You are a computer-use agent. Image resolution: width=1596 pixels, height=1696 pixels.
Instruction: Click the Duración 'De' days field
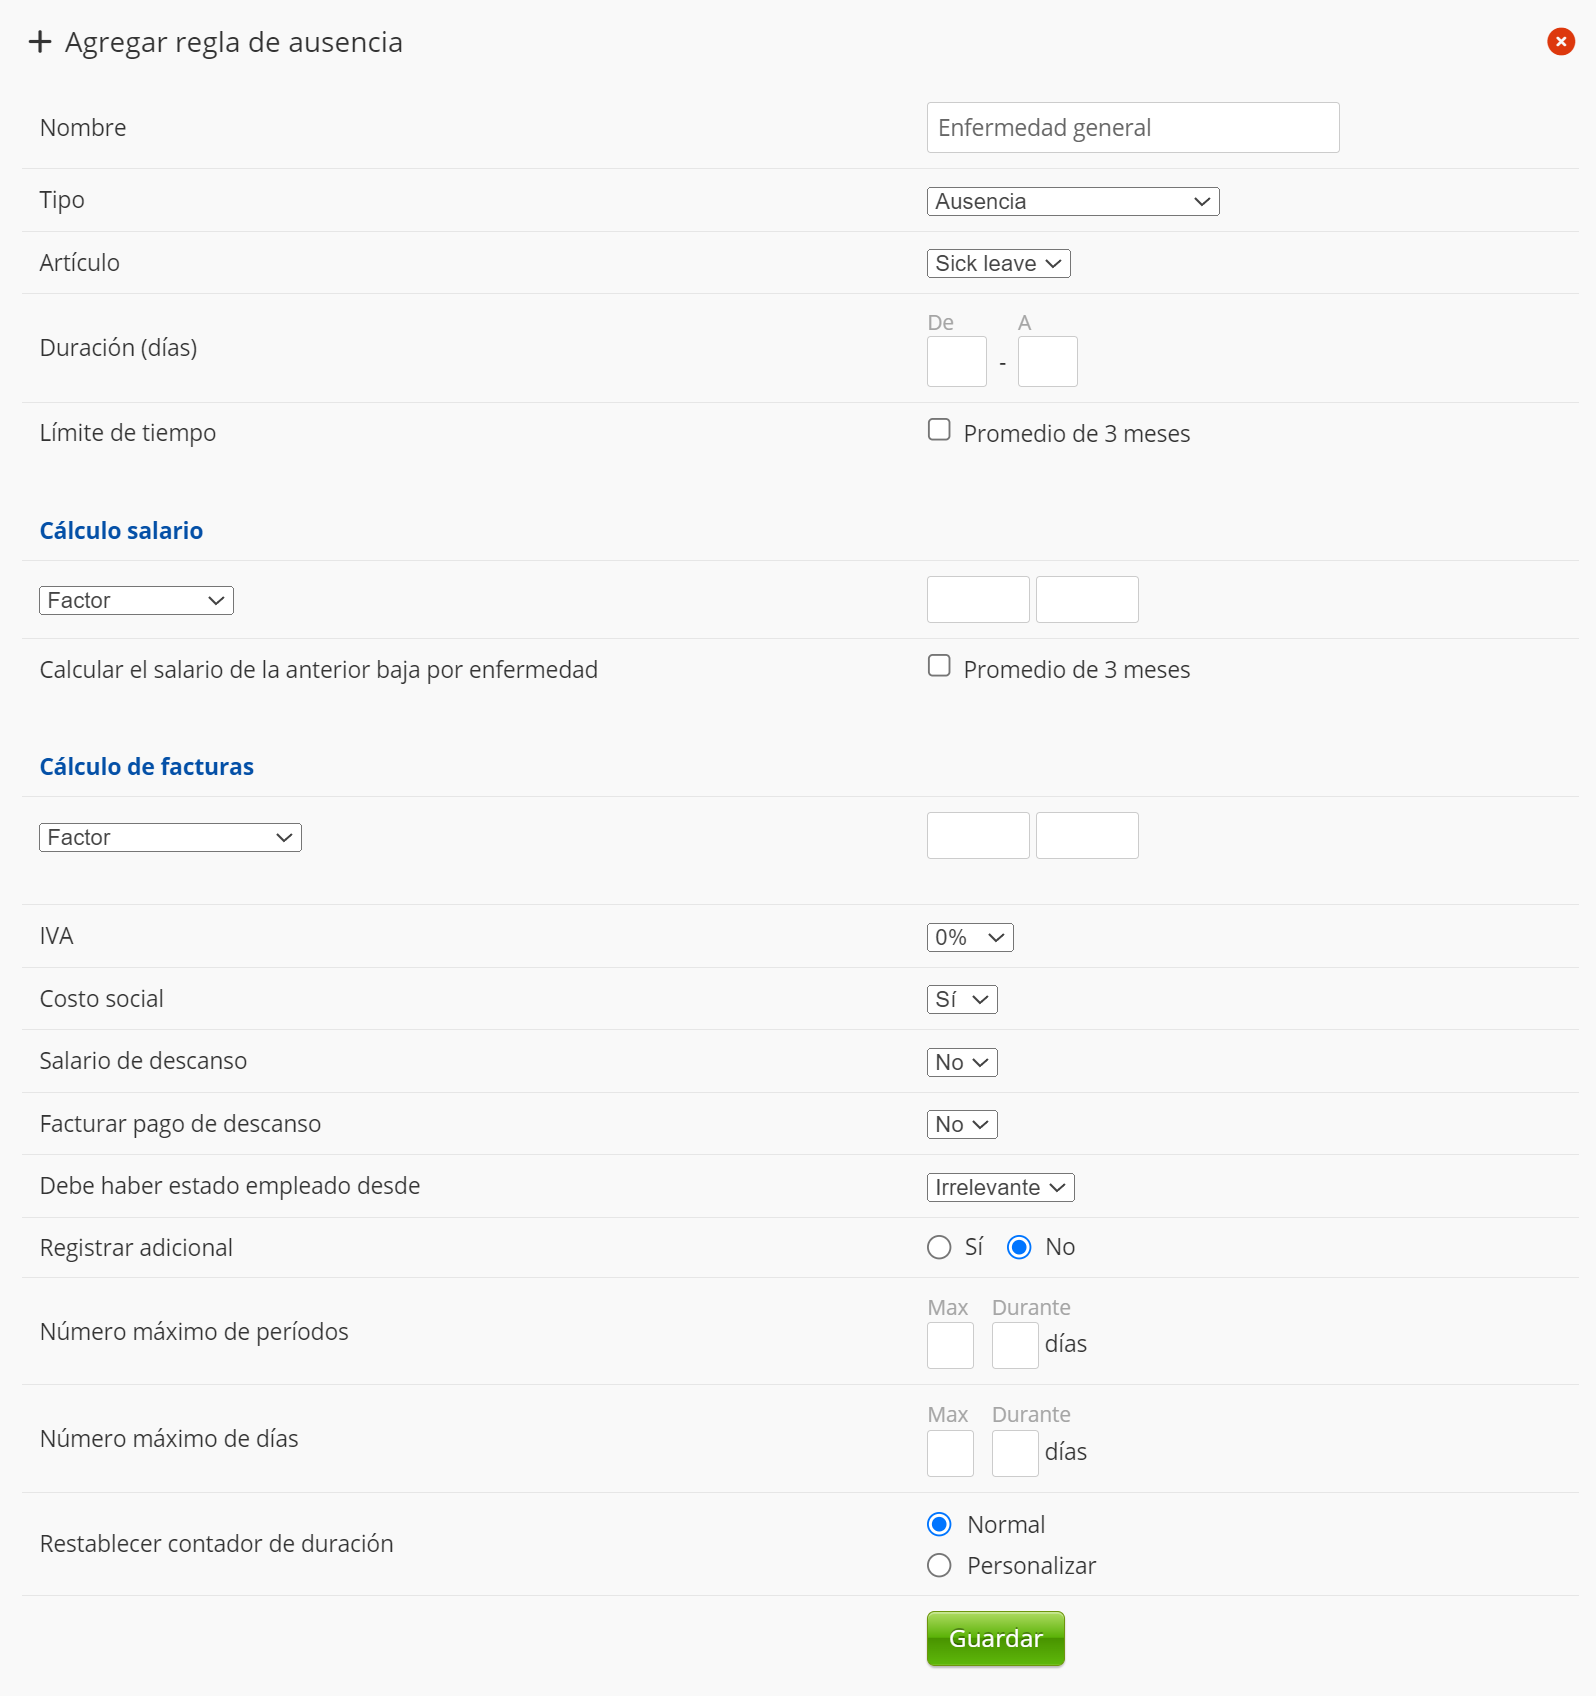coord(956,362)
